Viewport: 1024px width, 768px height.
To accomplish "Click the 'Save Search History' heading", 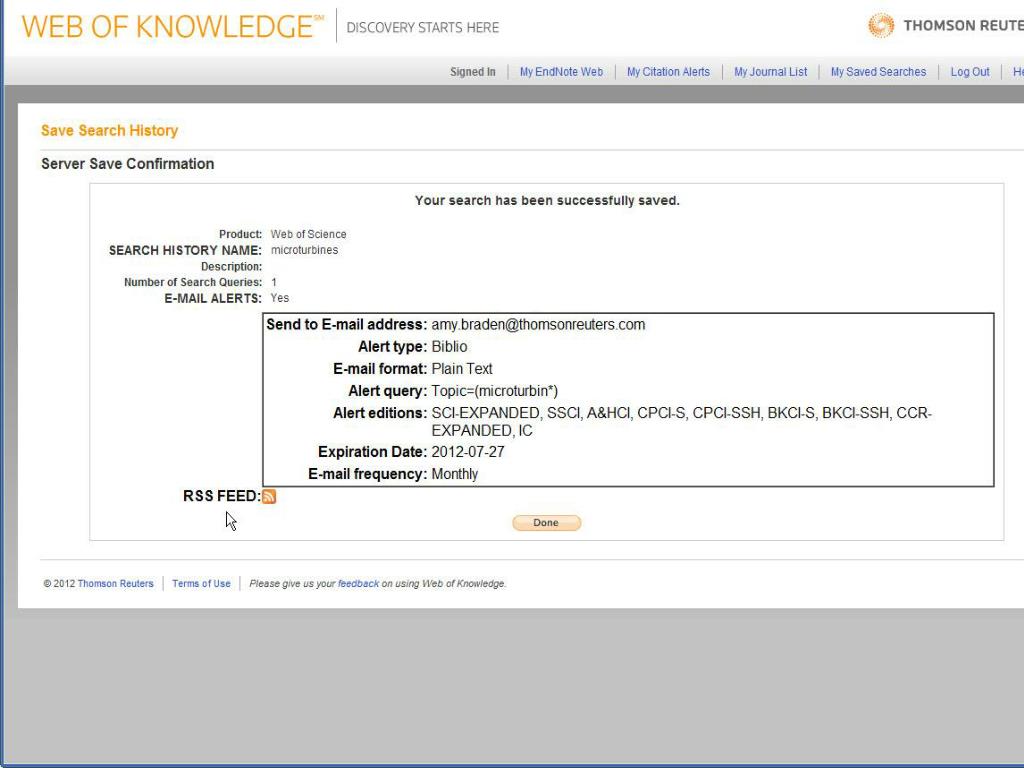I will click(110, 131).
